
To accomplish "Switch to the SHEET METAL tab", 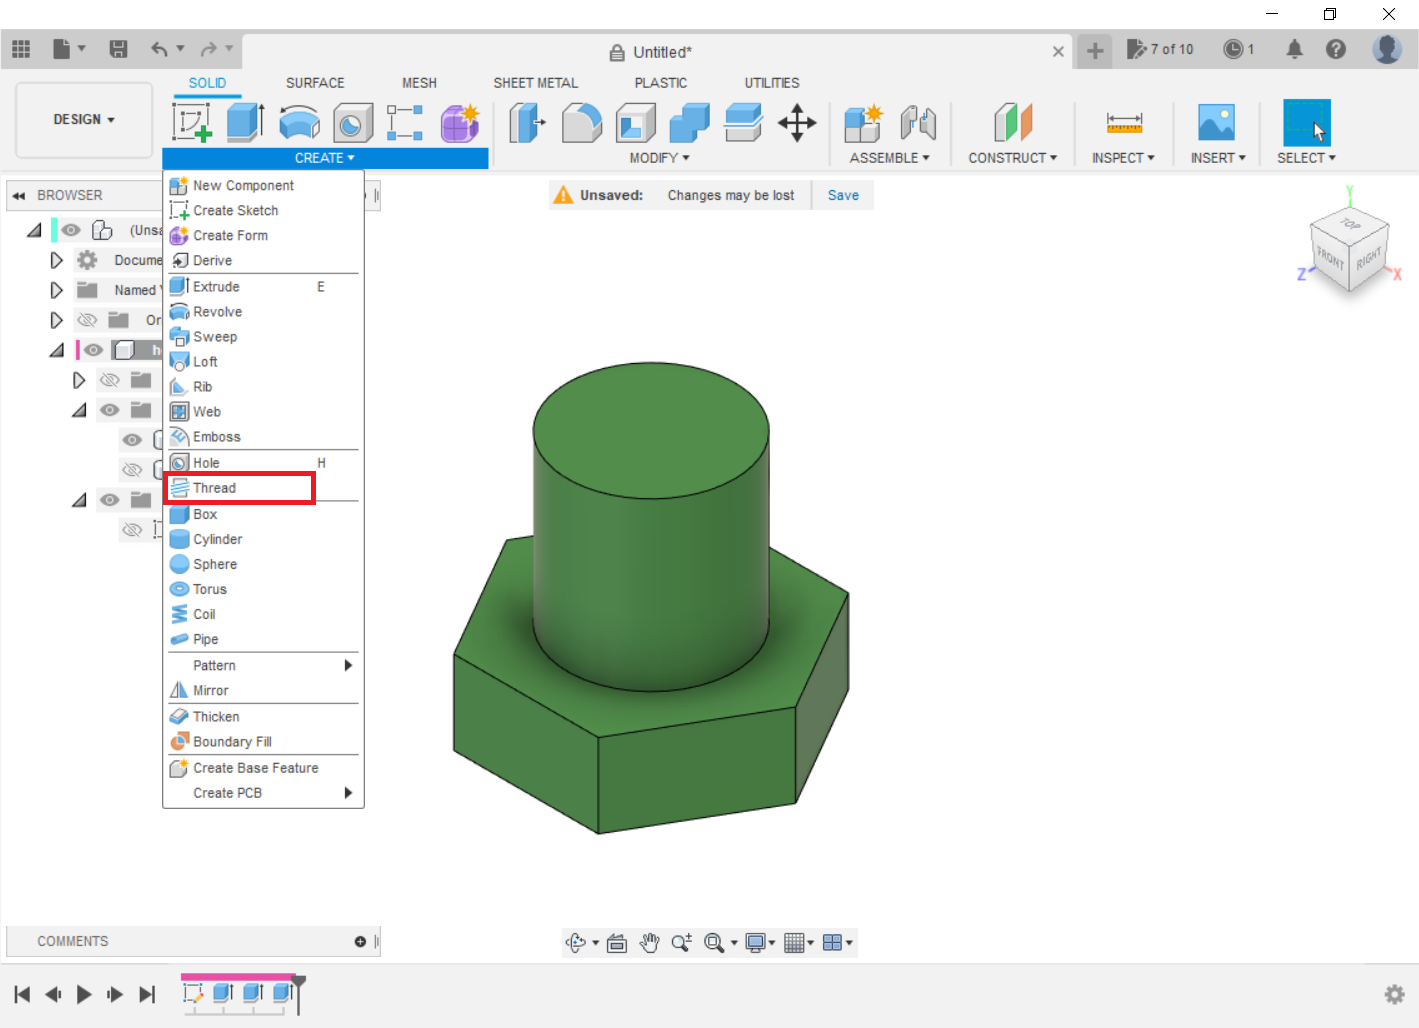I will 535,83.
